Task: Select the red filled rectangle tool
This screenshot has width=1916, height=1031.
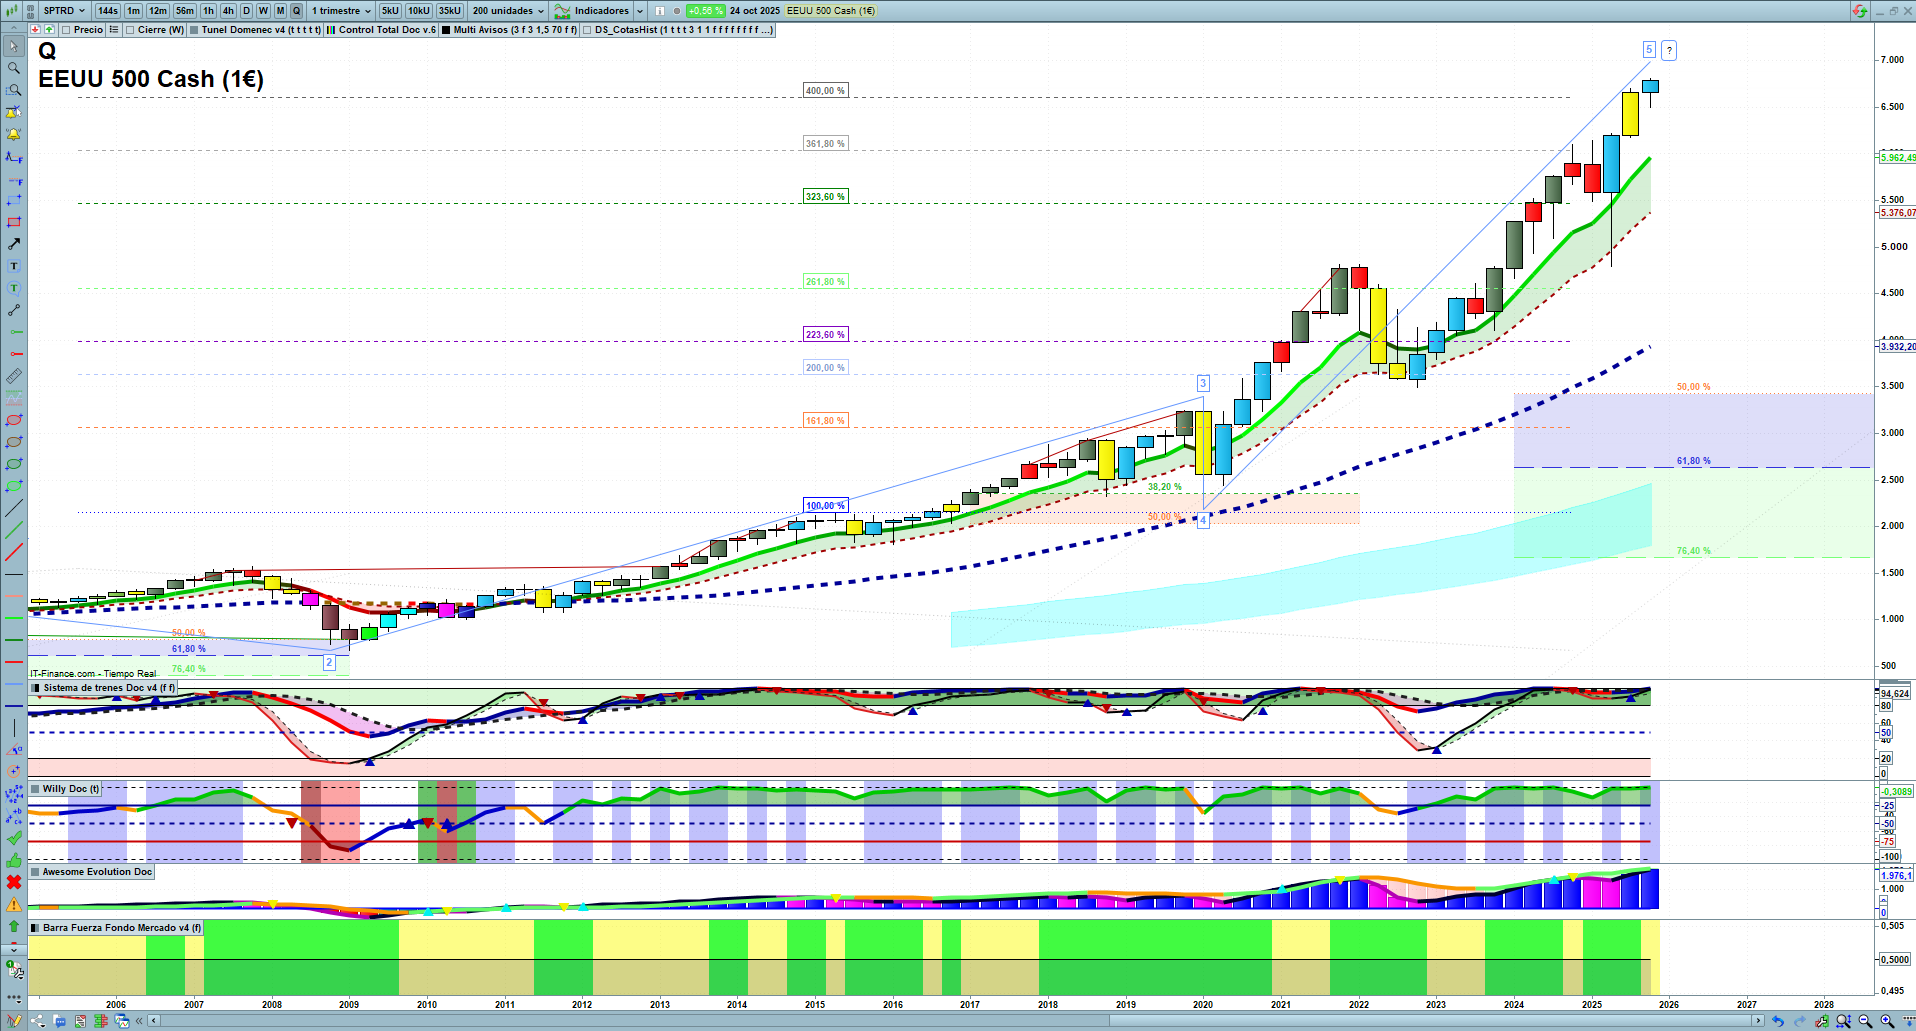Action: 14,222
